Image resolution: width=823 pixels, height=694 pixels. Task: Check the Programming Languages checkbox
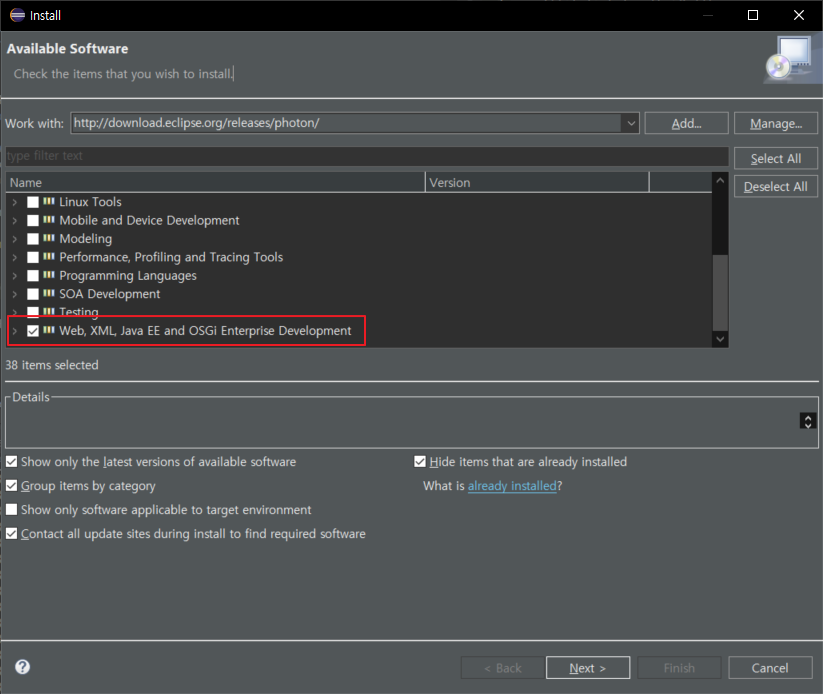(33, 276)
